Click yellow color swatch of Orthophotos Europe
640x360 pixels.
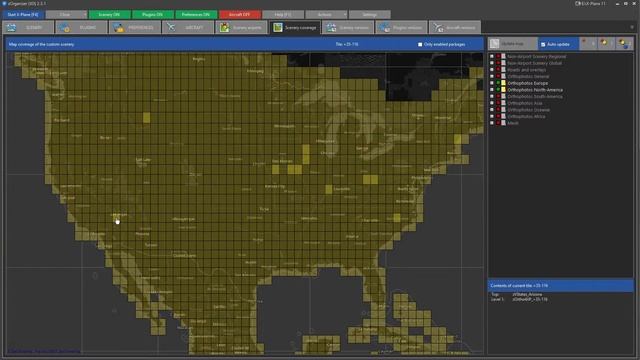click(503, 83)
